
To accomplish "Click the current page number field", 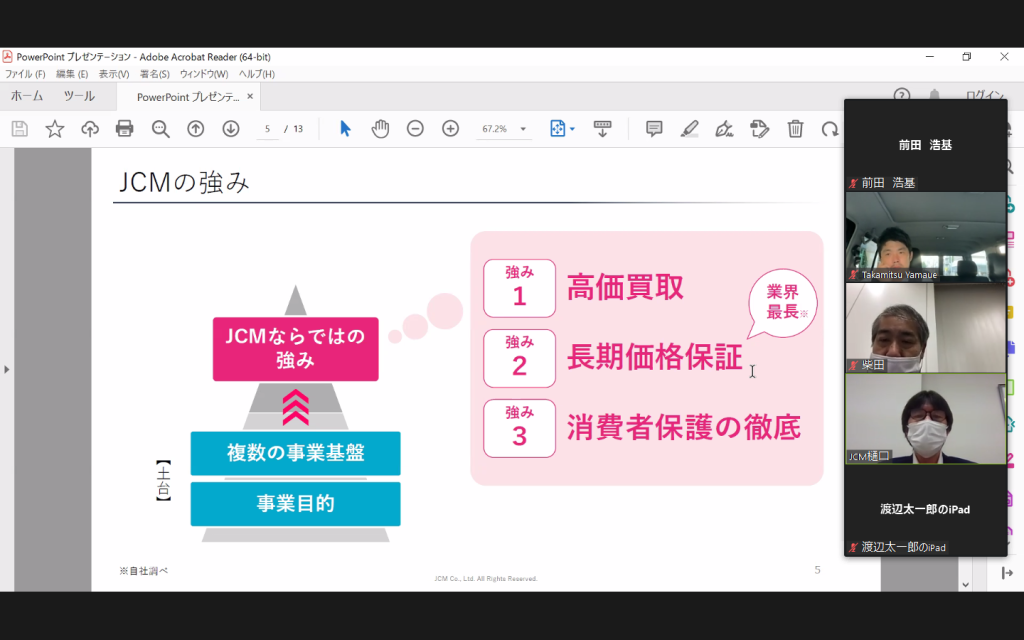I will [x=267, y=129].
